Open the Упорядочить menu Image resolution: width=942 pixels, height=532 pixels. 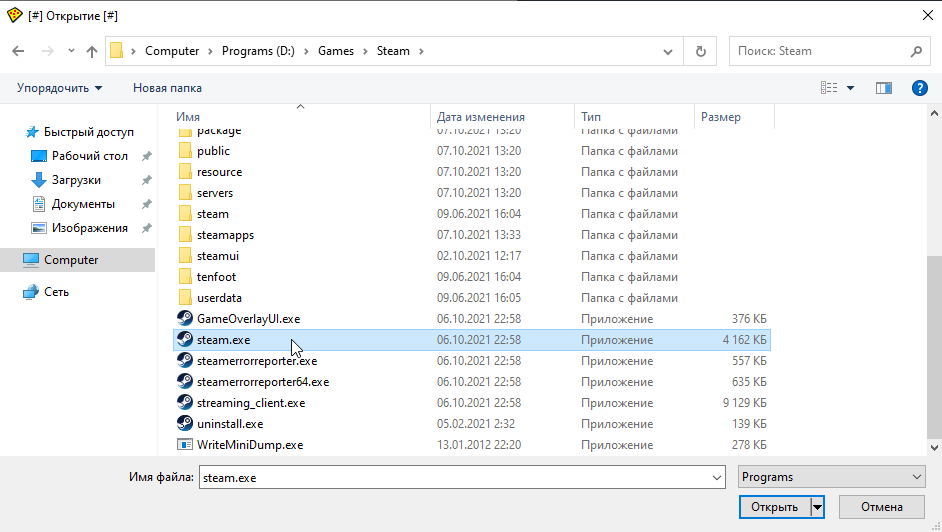[x=59, y=88]
